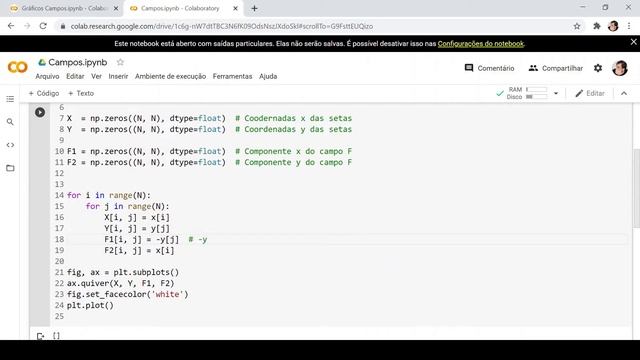
Task: Open the Chrome profile avatar
Action: (x=613, y=26)
